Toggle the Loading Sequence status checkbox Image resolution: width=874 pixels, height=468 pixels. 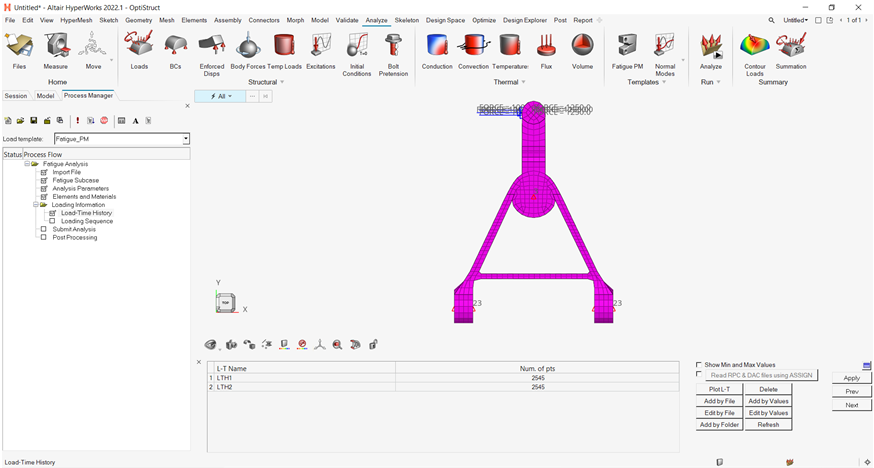click(x=52, y=221)
